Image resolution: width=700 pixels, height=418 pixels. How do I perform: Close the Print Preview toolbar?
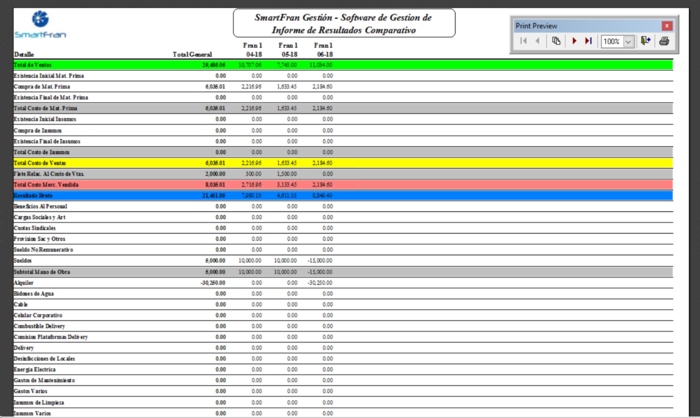tap(667, 26)
